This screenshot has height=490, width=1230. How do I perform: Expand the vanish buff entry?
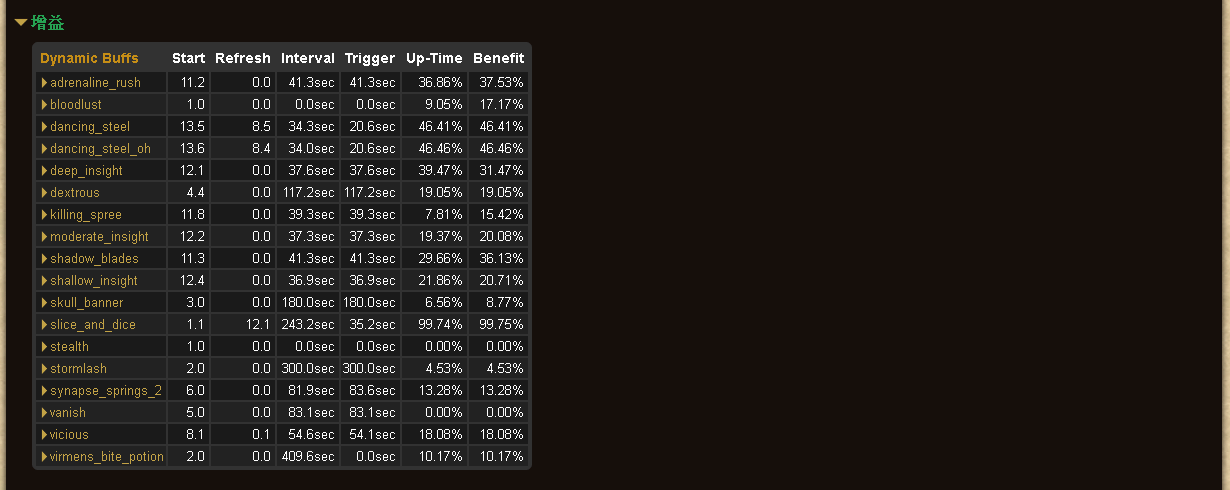pos(68,413)
